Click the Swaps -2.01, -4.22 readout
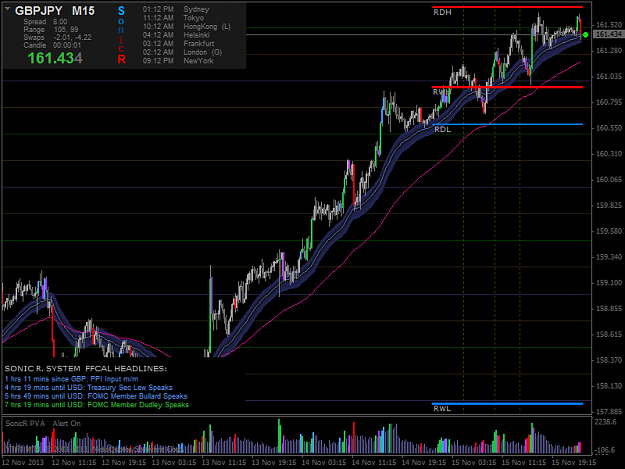 (x=57, y=37)
